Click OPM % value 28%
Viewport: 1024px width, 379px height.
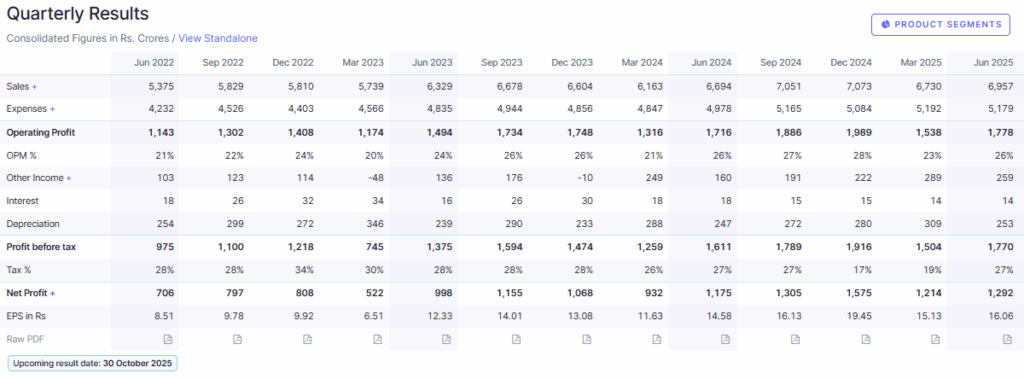pyautogui.click(x=863, y=156)
